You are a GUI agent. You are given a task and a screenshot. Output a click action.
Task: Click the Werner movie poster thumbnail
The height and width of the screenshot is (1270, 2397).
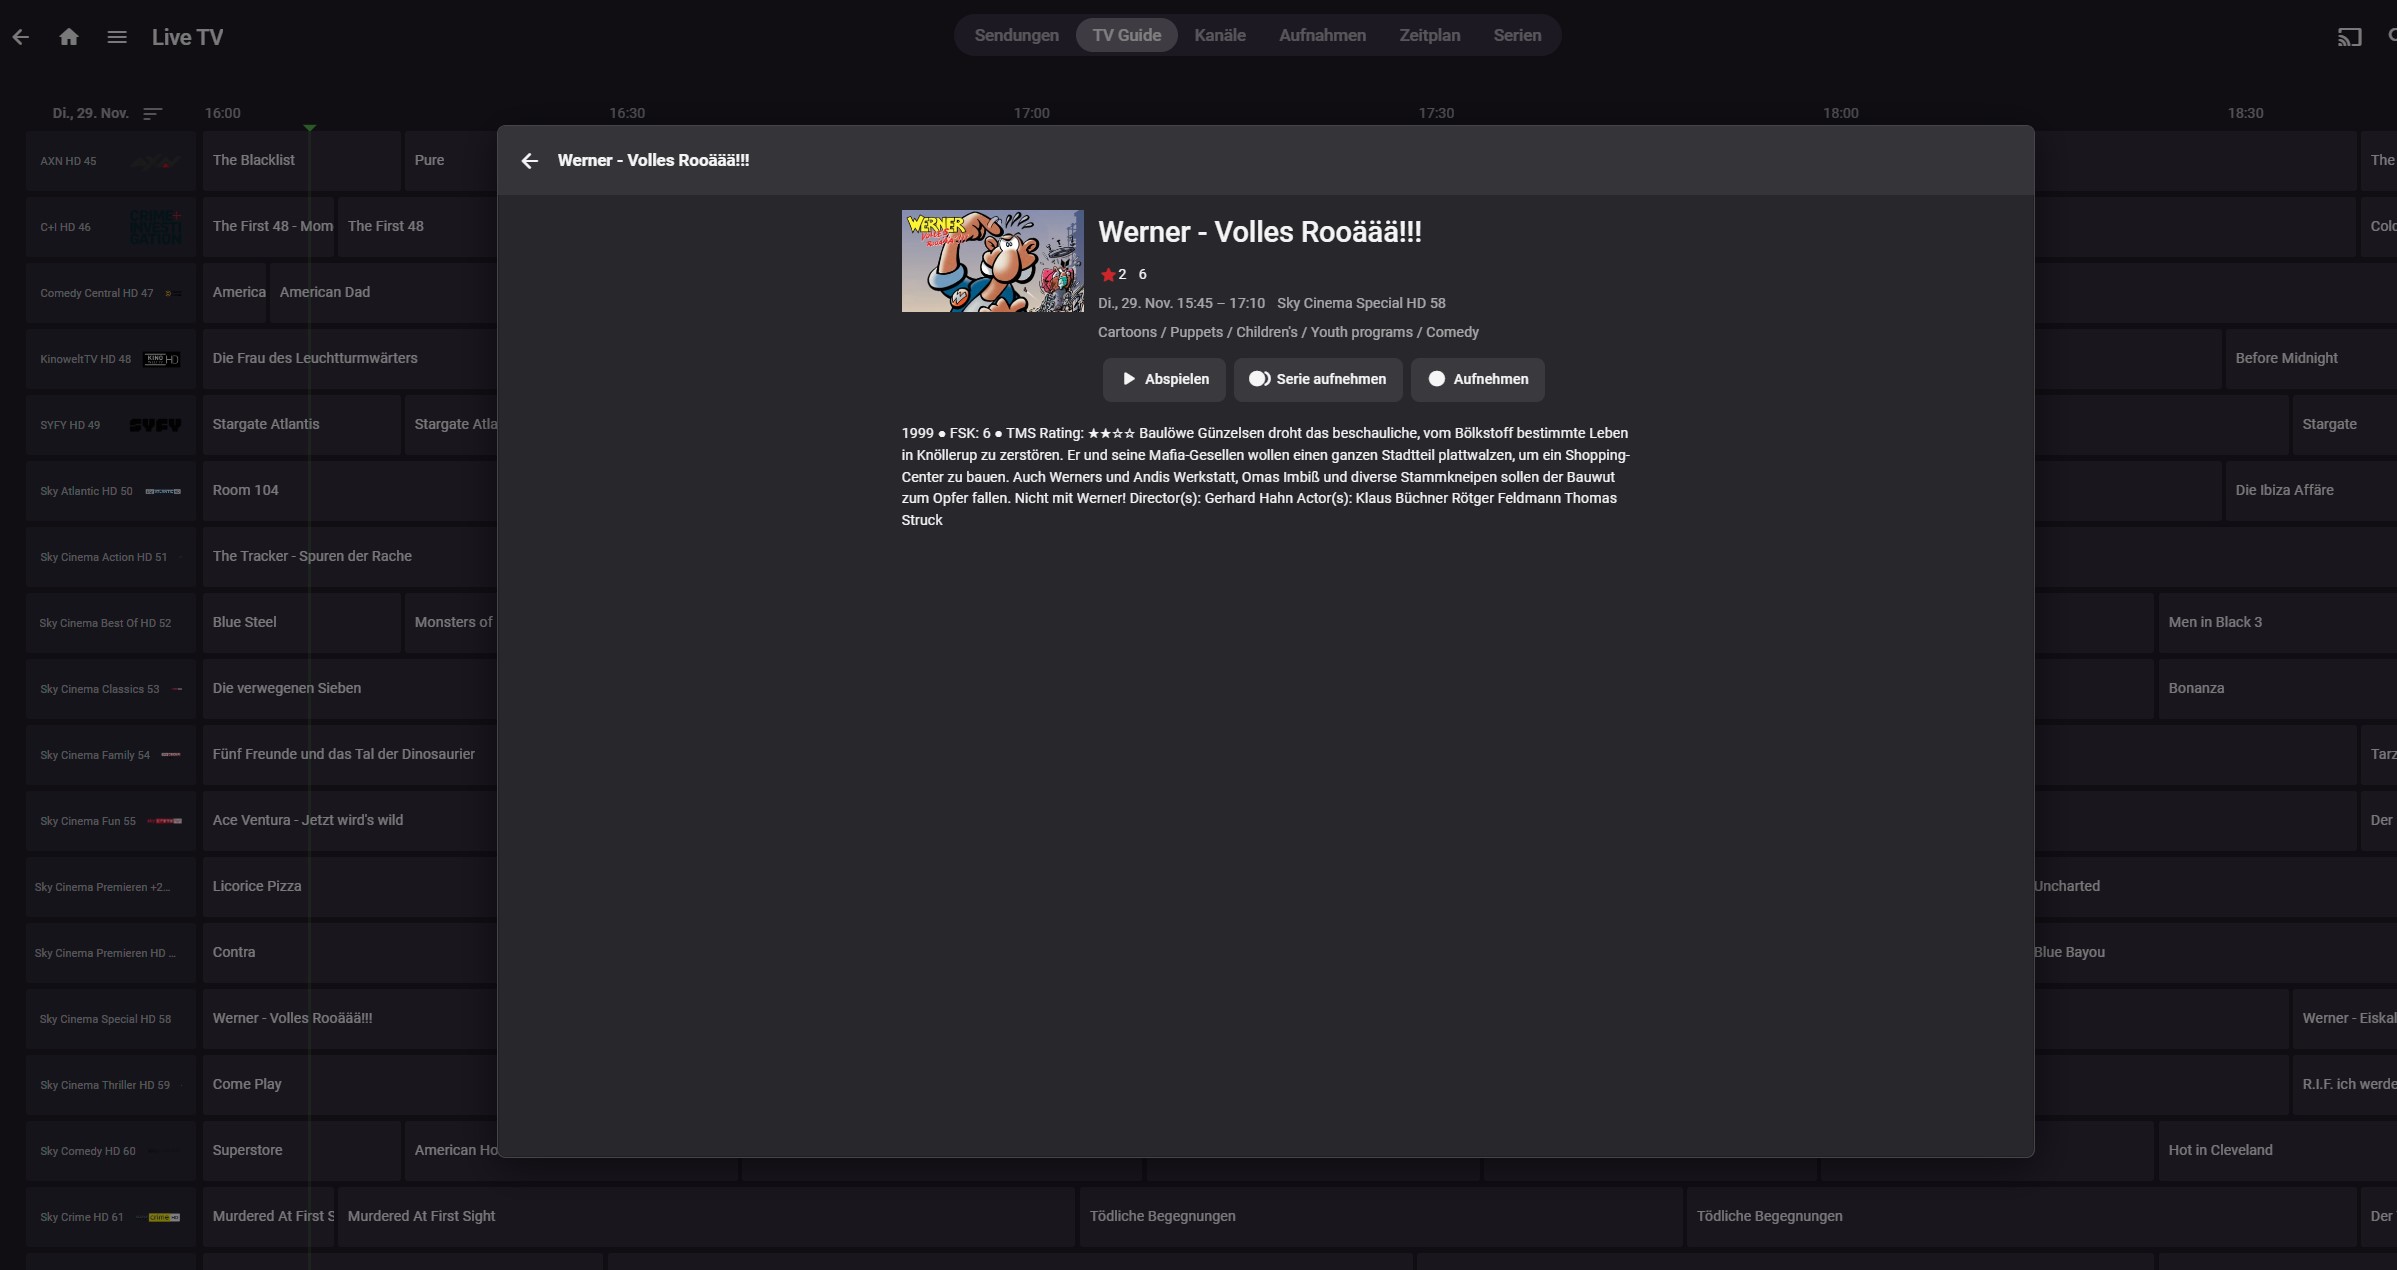coord(992,261)
